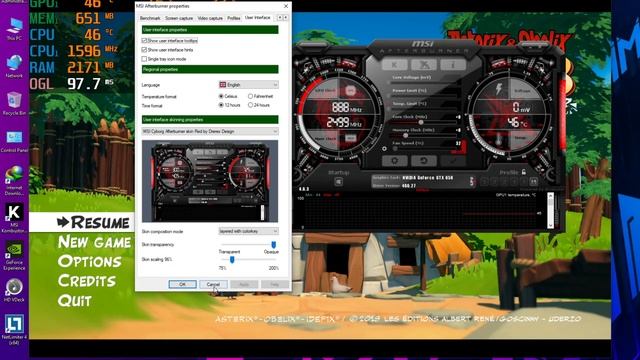The width and height of the screenshot is (640, 360).
Task: Open Afterburner settings gear button
Action: coord(394,160)
